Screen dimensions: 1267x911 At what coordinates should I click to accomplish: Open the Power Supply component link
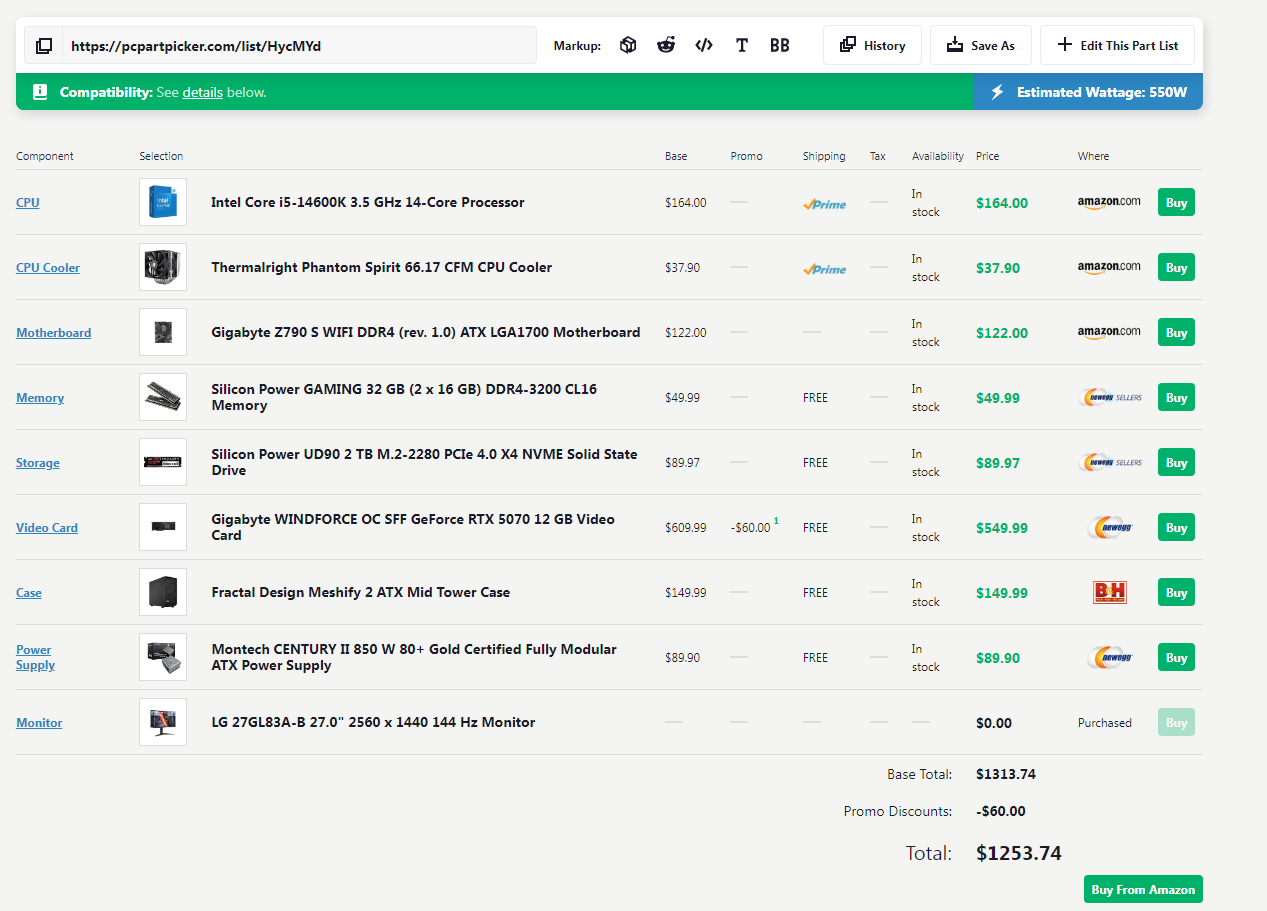click(35, 657)
